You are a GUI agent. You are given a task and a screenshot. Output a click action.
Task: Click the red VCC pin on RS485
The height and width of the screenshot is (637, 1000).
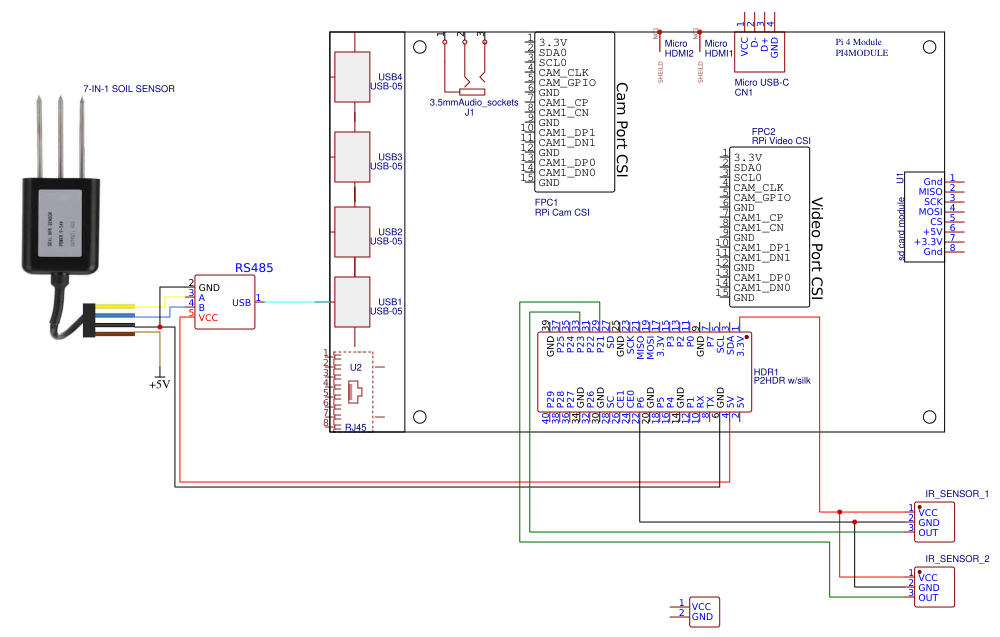208,318
